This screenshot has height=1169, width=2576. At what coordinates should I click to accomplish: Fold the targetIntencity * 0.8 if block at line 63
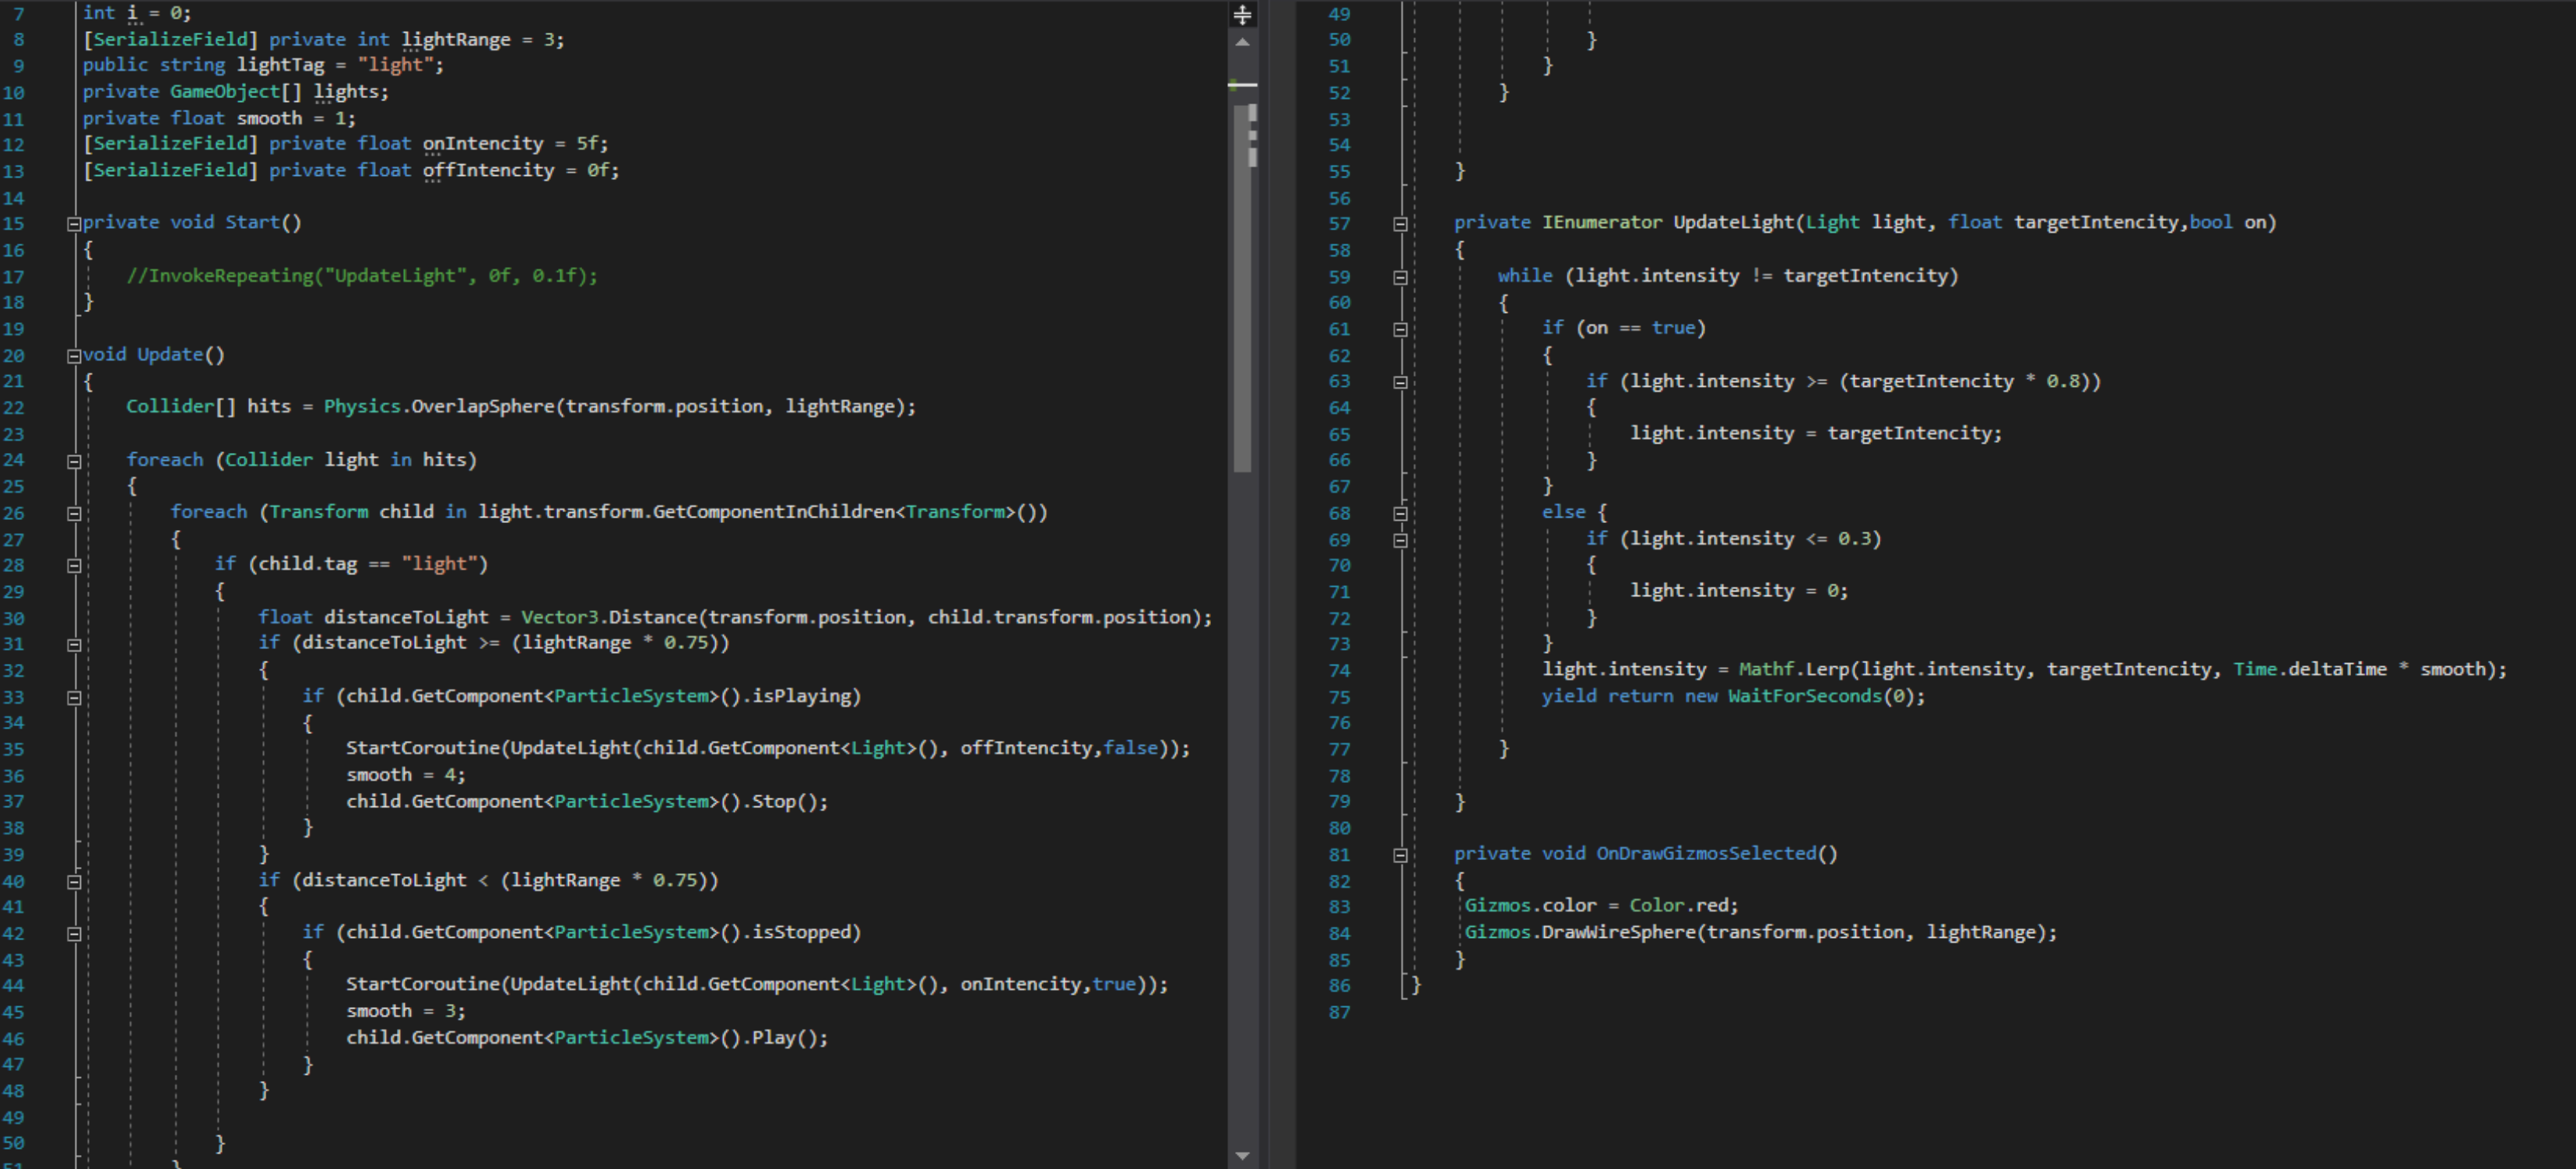tap(1400, 382)
